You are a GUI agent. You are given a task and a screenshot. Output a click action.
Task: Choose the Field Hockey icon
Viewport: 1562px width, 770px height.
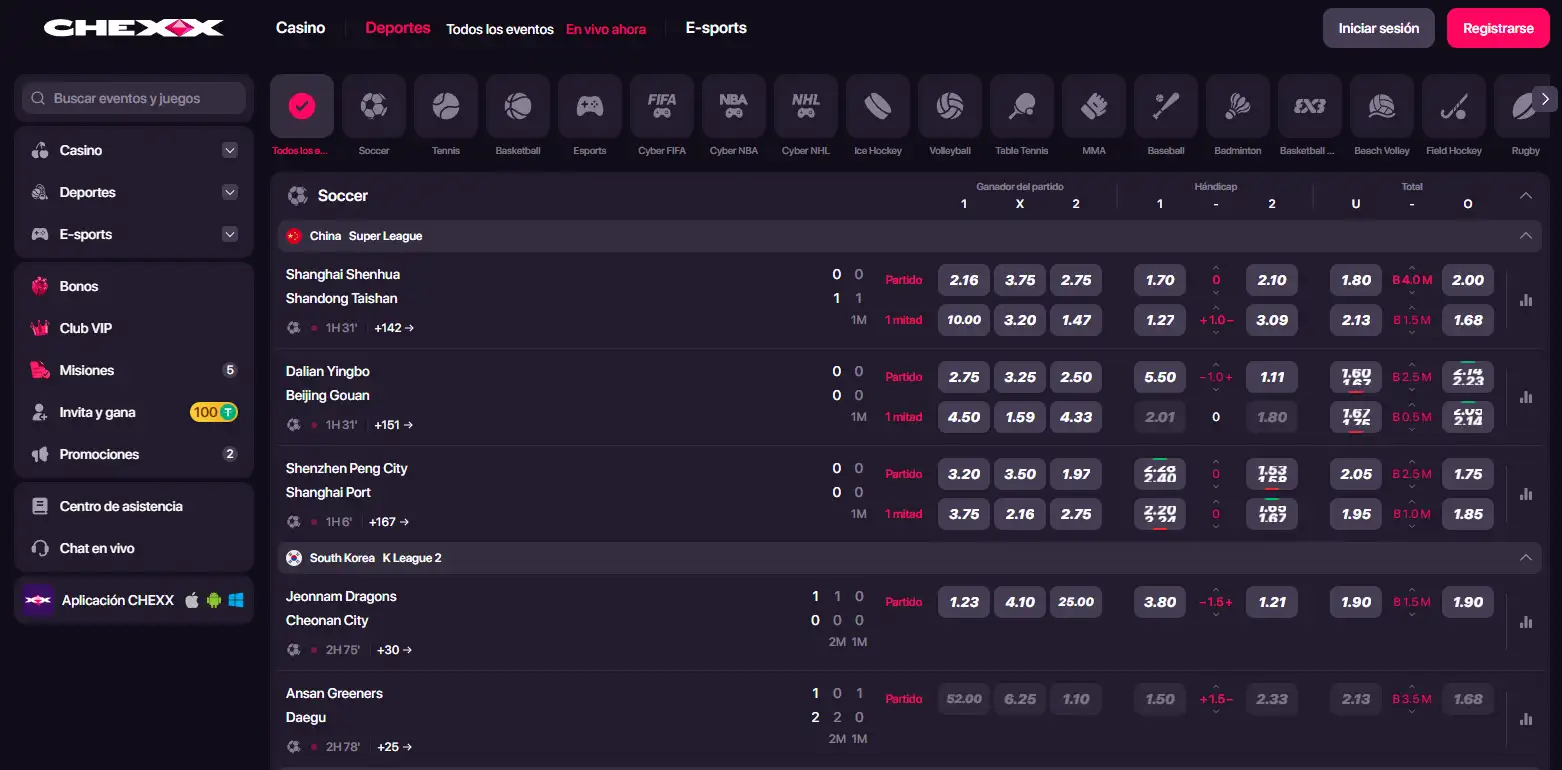tap(1454, 106)
